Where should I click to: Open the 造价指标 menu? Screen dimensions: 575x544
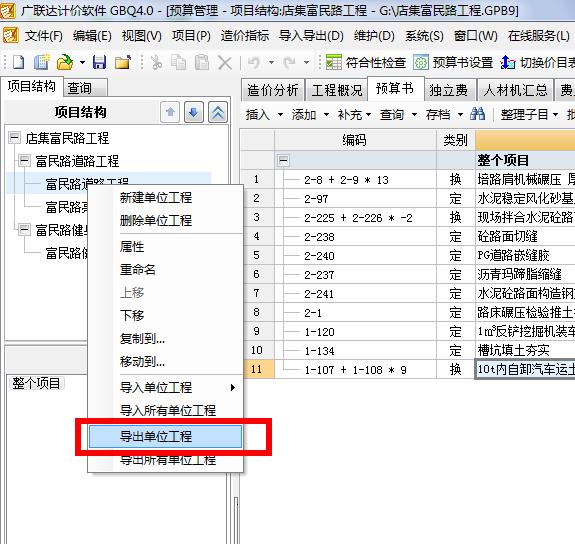click(245, 36)
